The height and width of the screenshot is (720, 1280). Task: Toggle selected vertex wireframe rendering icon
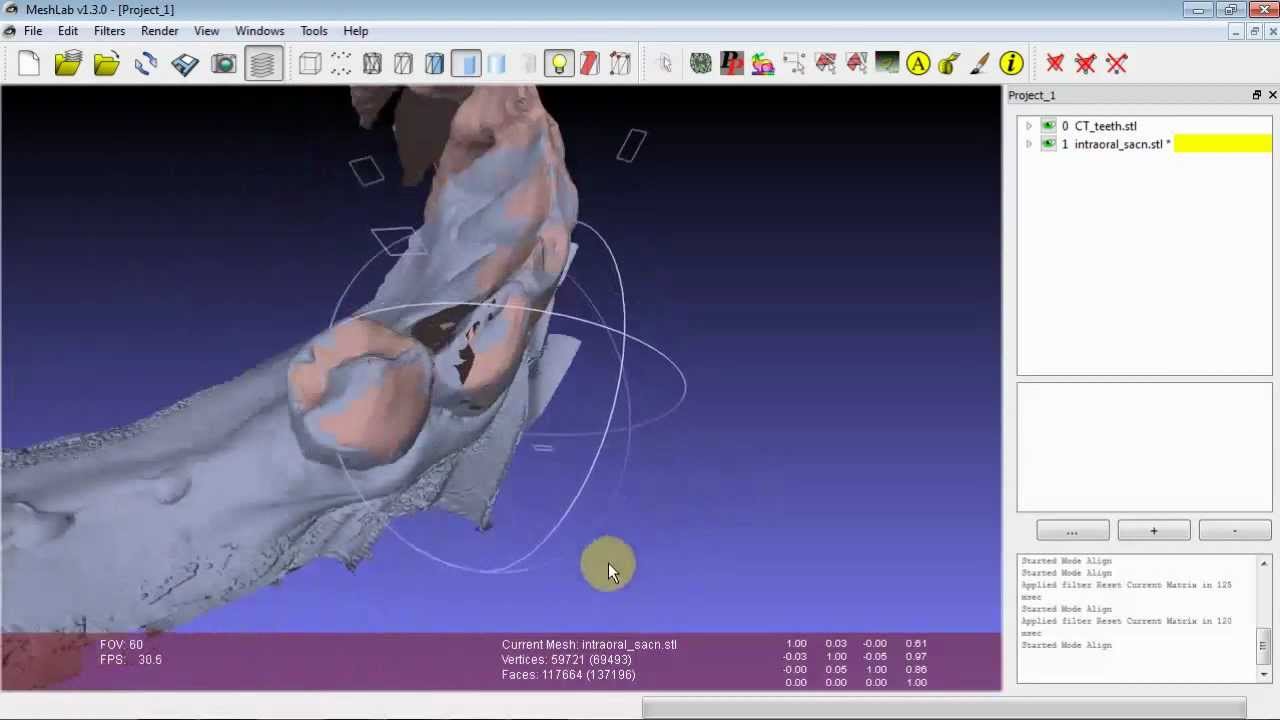click(621, 64)
